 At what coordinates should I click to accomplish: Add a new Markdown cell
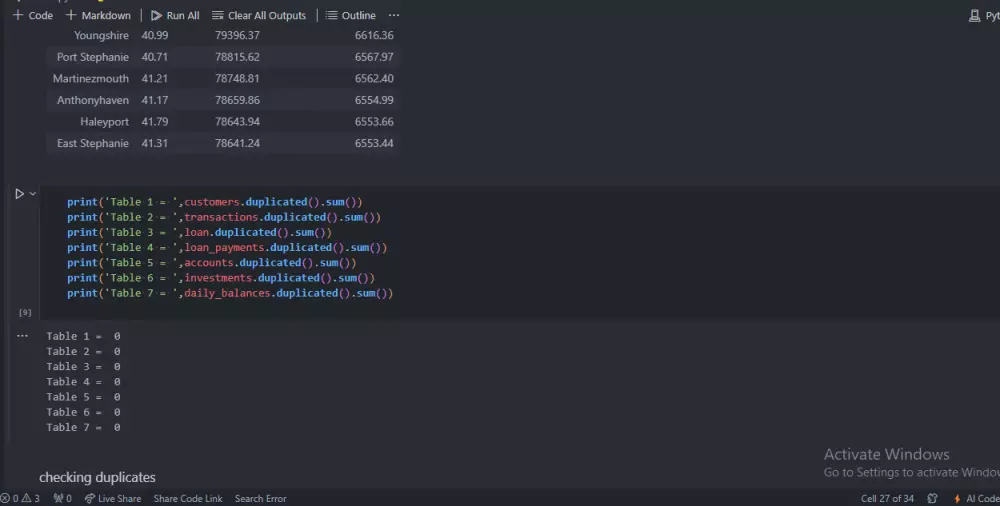click(98, 15)
